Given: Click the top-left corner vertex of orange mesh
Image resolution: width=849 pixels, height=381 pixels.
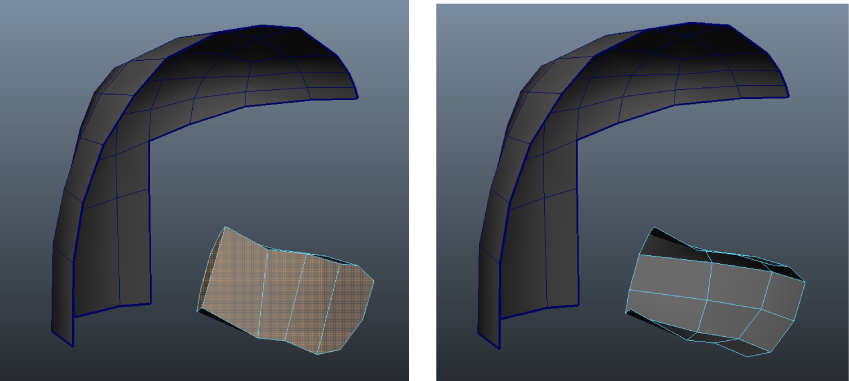Looking at the screenshot, I should [226, 227].
